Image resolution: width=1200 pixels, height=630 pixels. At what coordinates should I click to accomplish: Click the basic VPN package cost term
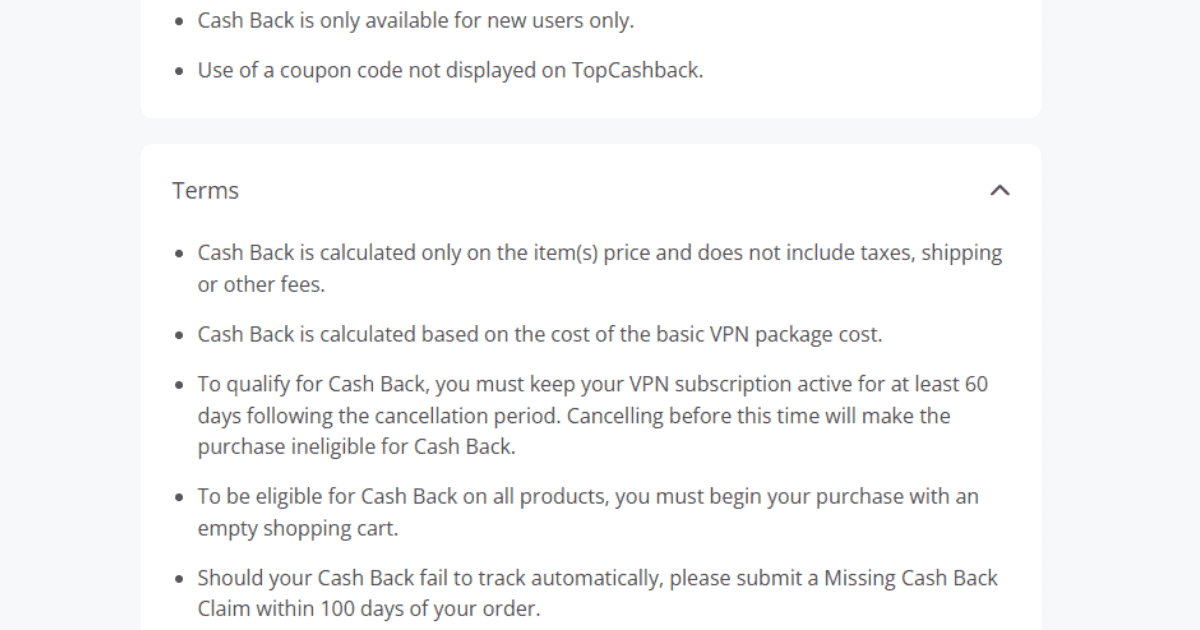(540, 334)
